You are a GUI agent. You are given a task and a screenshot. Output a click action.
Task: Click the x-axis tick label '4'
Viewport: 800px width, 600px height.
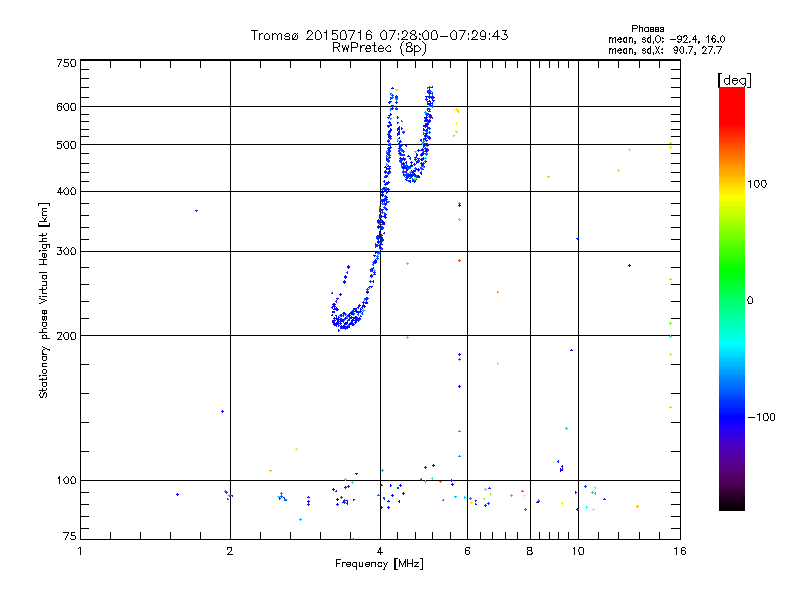[x=380, y=551]
